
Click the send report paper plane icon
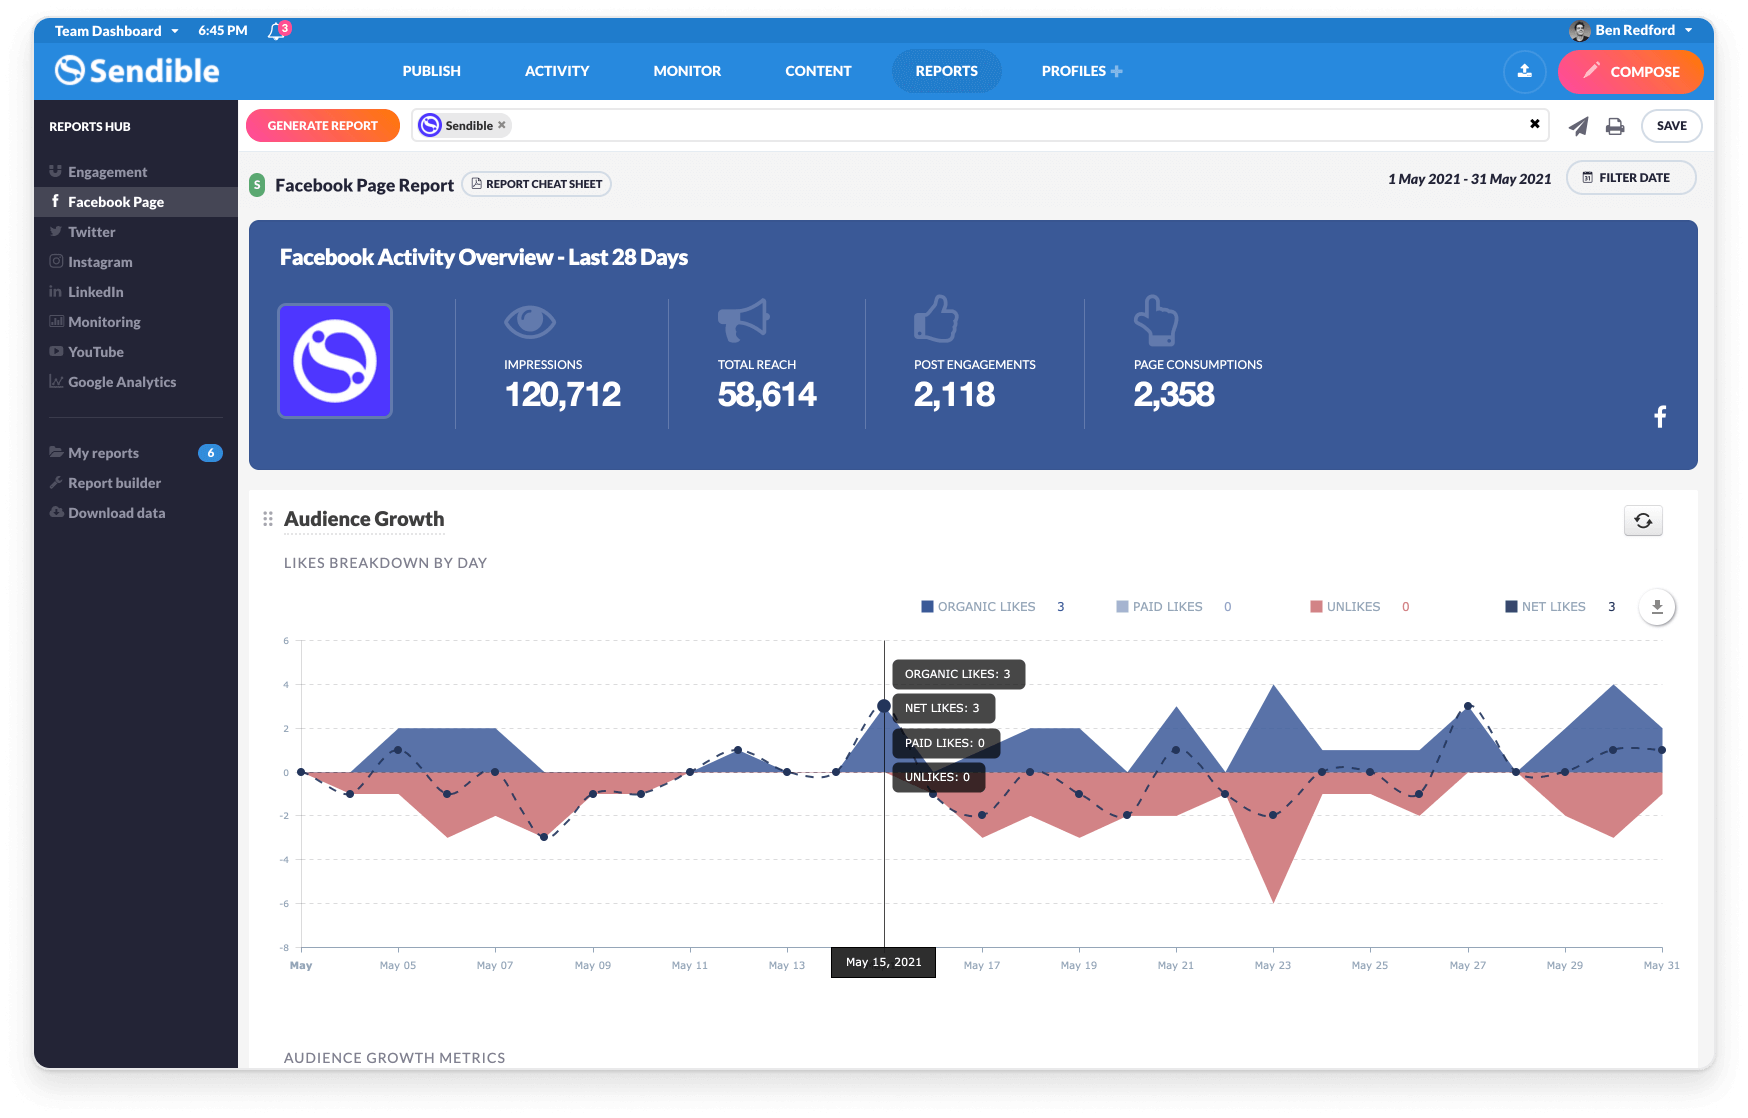[x=1578, y=126]
